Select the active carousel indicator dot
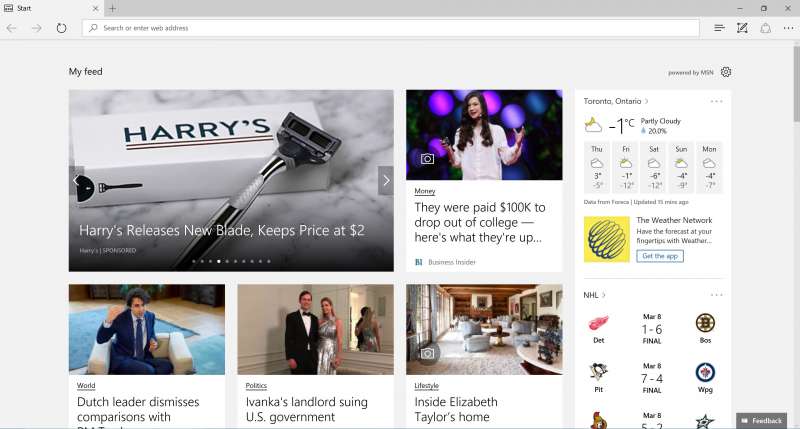The image size is (800, 429). pos(219,261)
